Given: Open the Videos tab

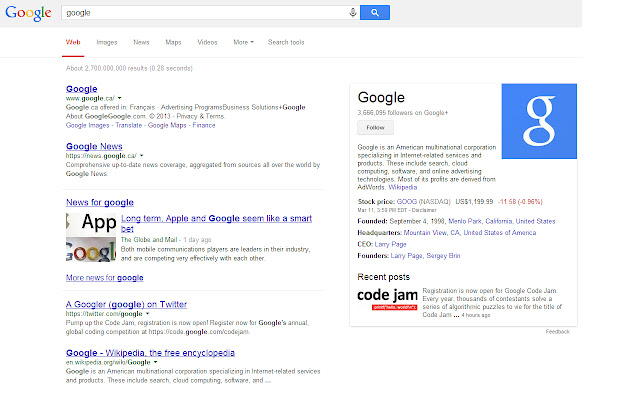Looking at the screenshot, I should [x=207, y=42].
